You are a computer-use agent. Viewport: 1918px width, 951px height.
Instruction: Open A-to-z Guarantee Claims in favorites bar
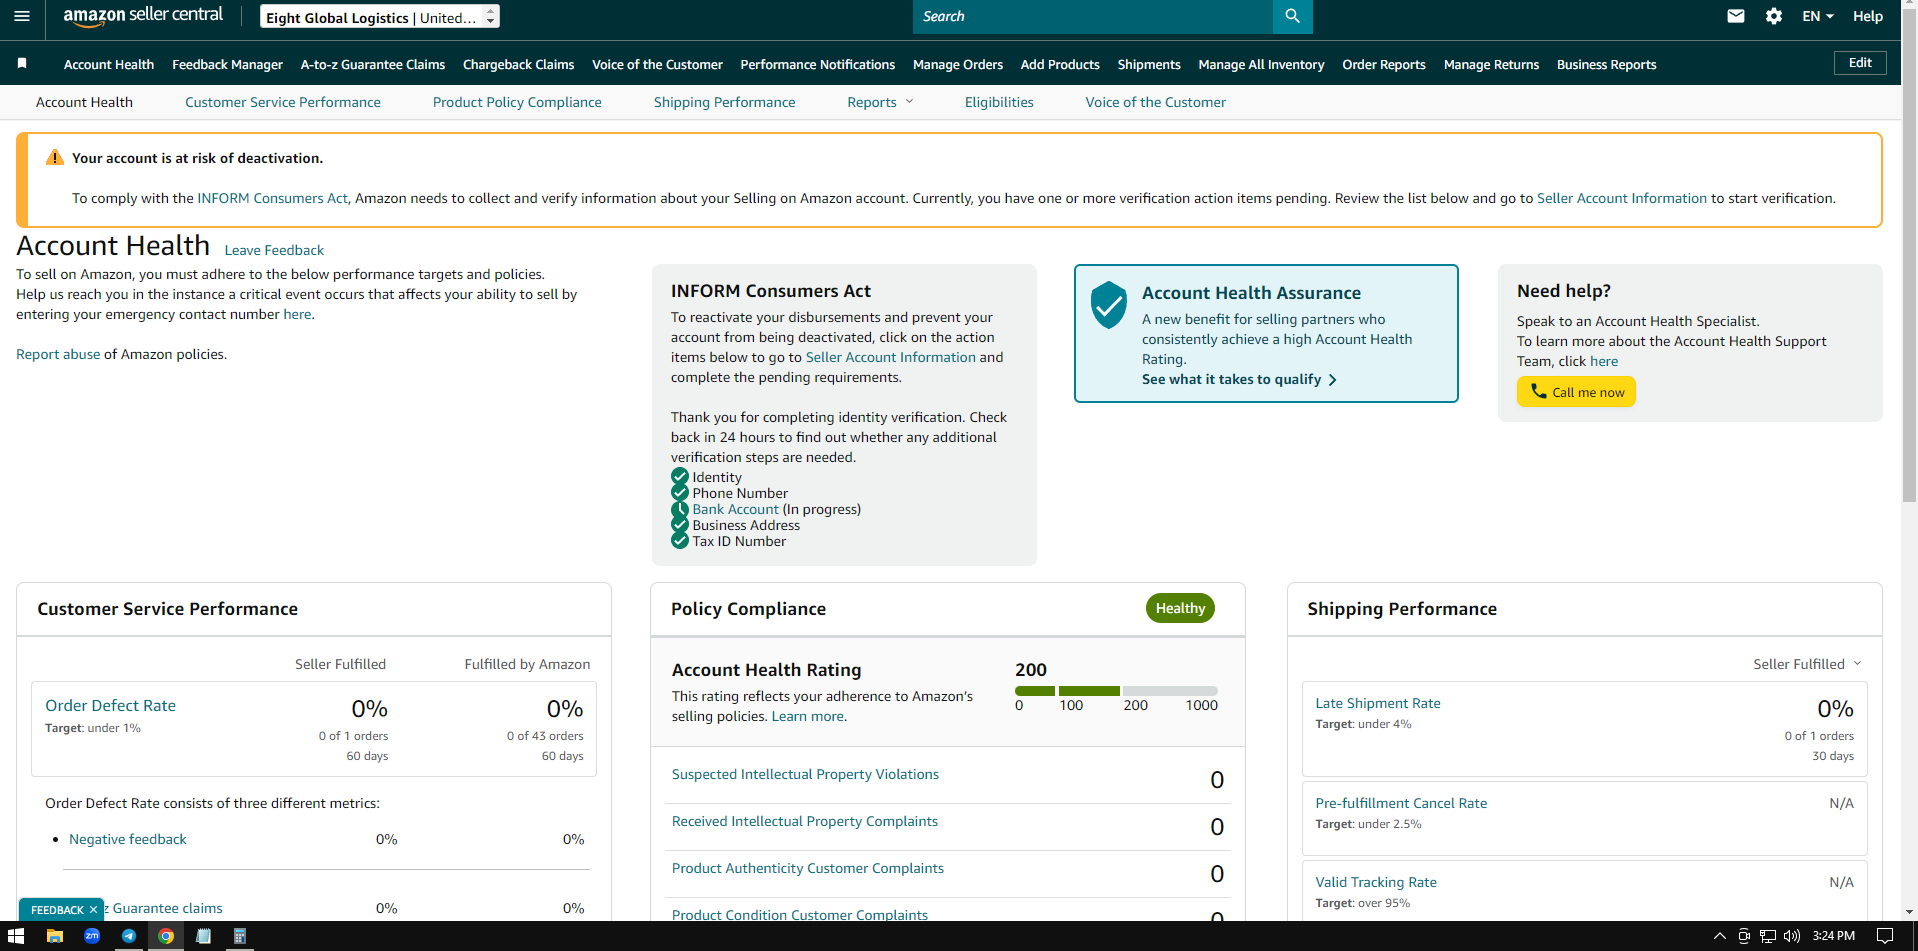click(x=373, y=64)
